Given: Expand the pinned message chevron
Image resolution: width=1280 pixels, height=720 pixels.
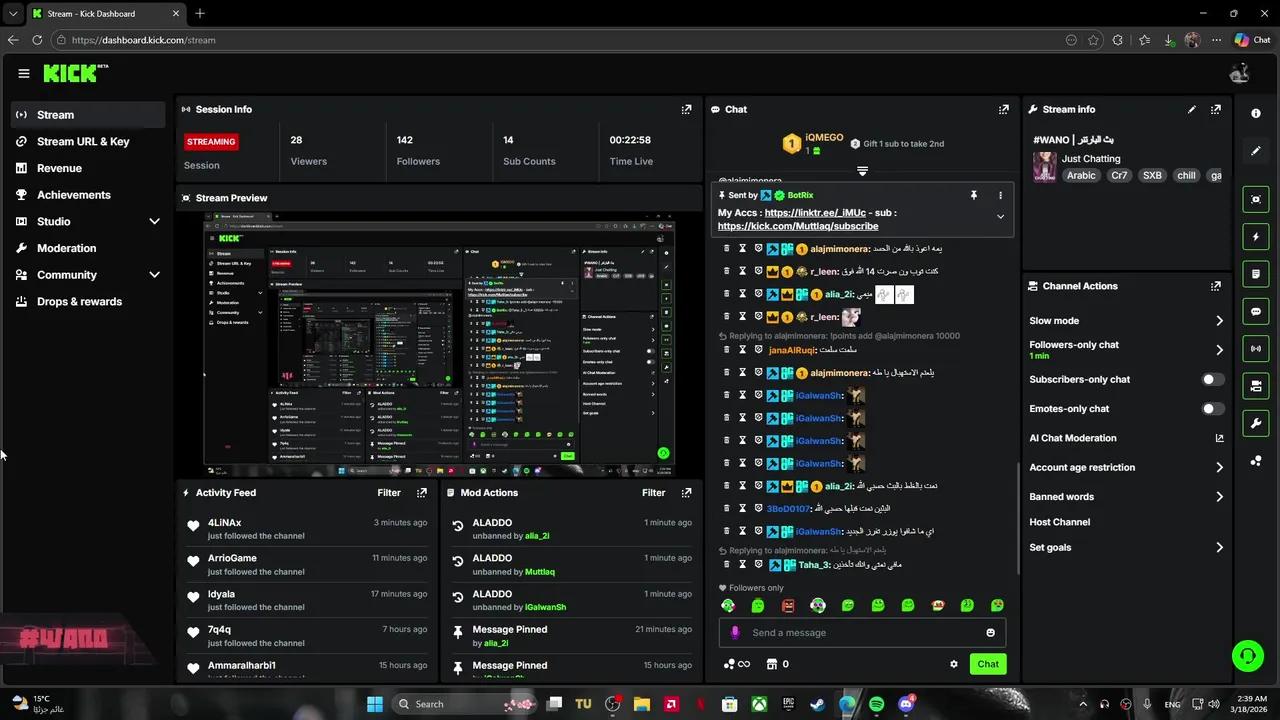Looking at the screenshot, I should (x=1000, y=217).
